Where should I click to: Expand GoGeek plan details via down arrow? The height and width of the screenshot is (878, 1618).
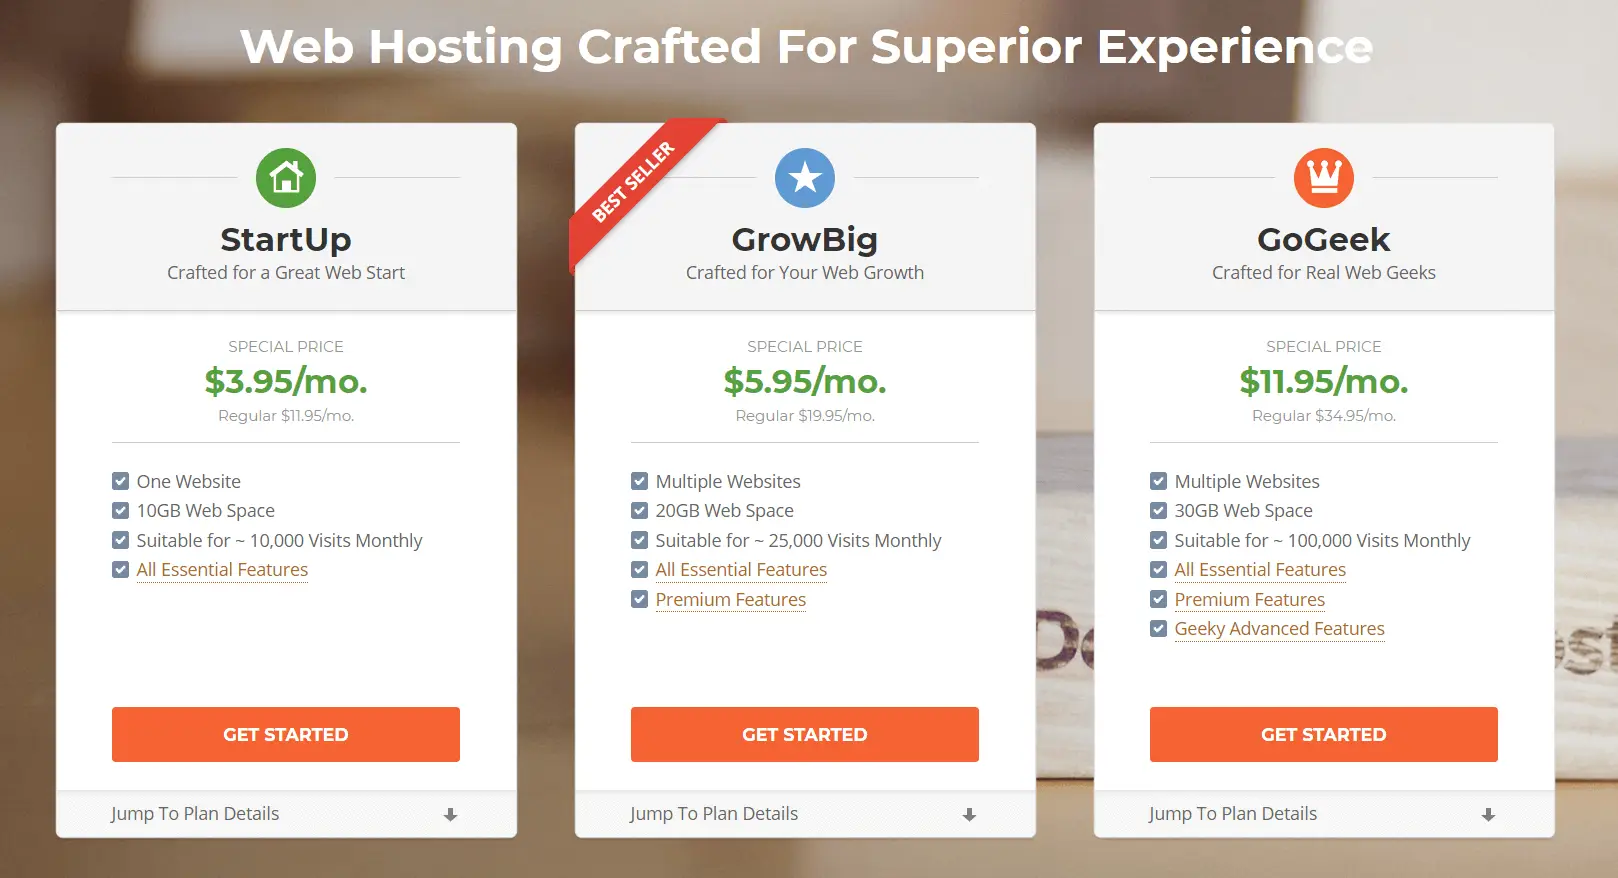(x=1487, y=813)
